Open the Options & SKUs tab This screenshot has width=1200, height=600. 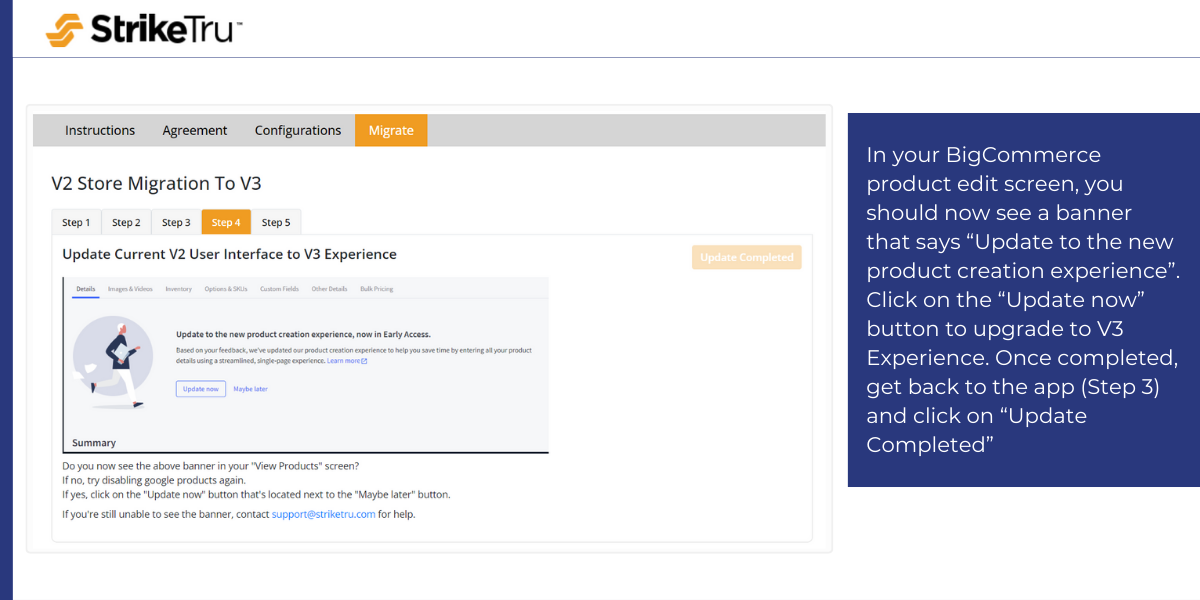point(225,289)
